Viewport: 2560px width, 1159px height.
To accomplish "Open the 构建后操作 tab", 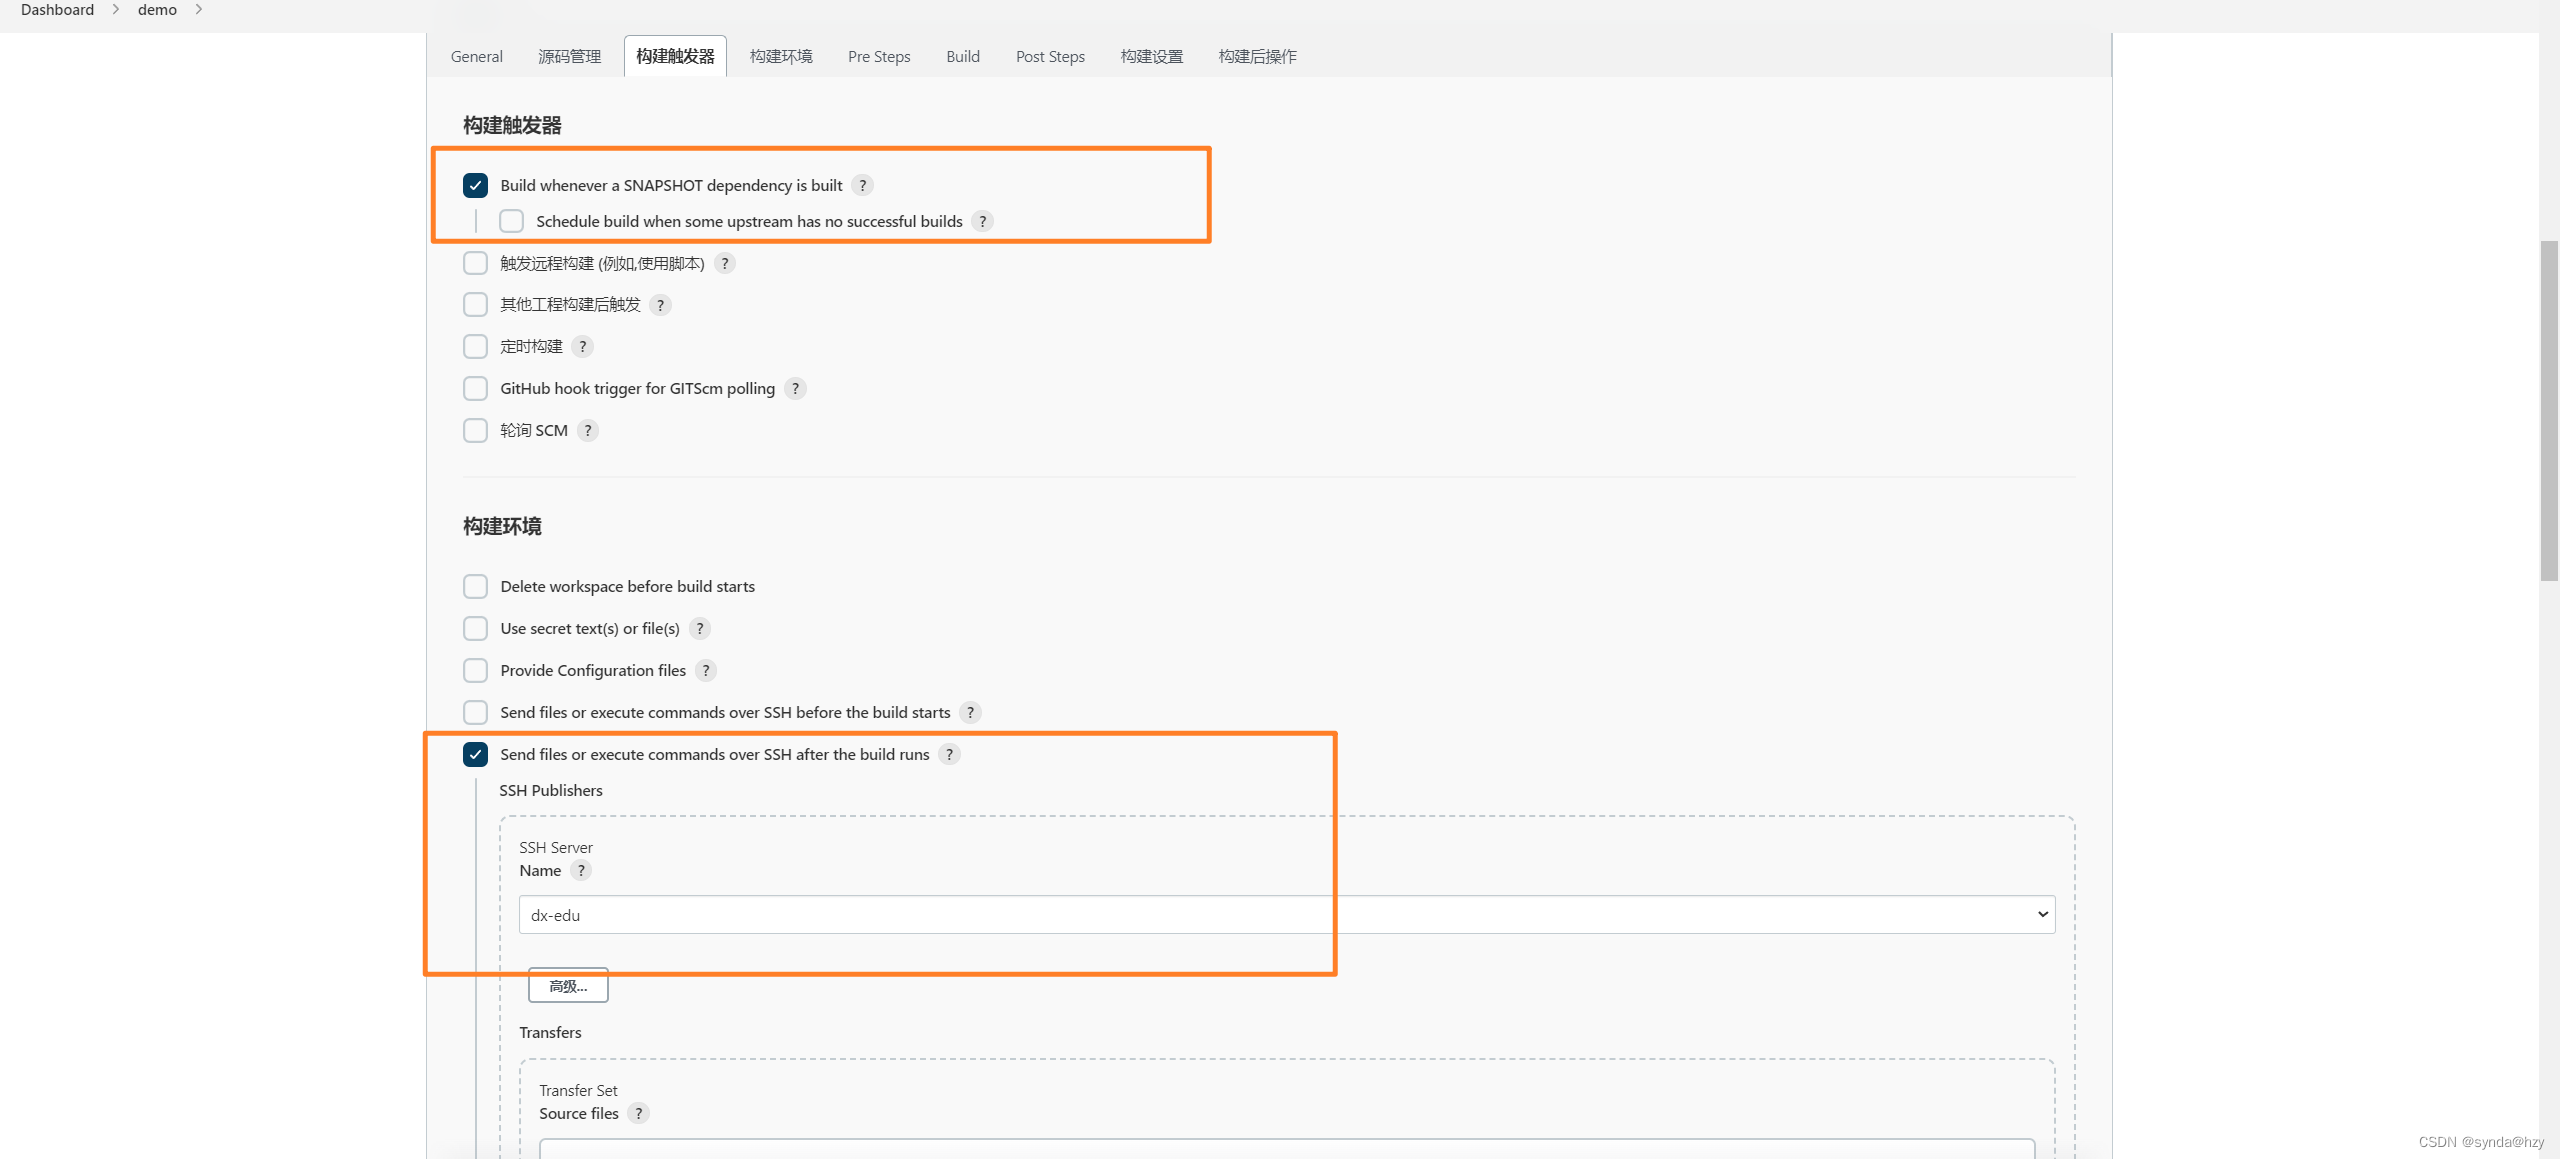I will pyautogui.click(x=1257, y=56).
